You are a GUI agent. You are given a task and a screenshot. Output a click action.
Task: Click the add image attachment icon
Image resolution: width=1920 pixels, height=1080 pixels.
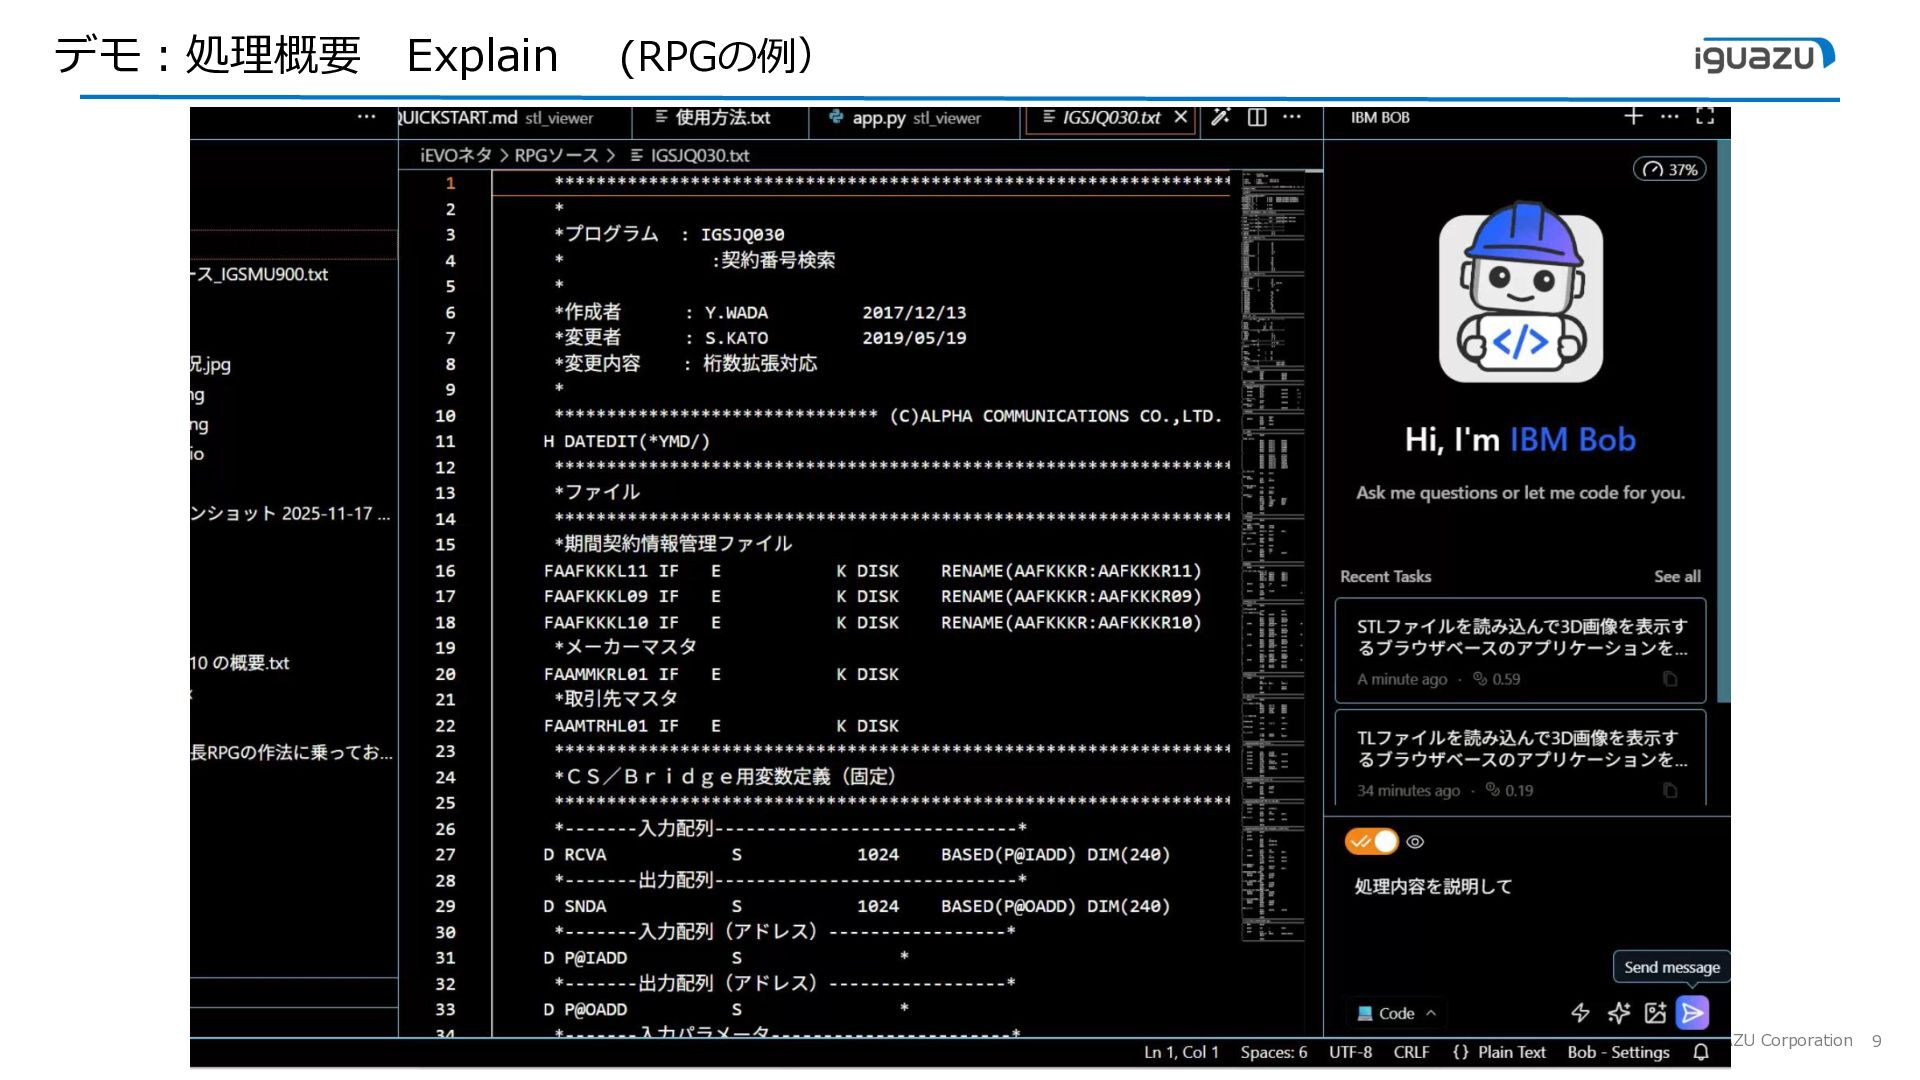click(1655, 1013)
